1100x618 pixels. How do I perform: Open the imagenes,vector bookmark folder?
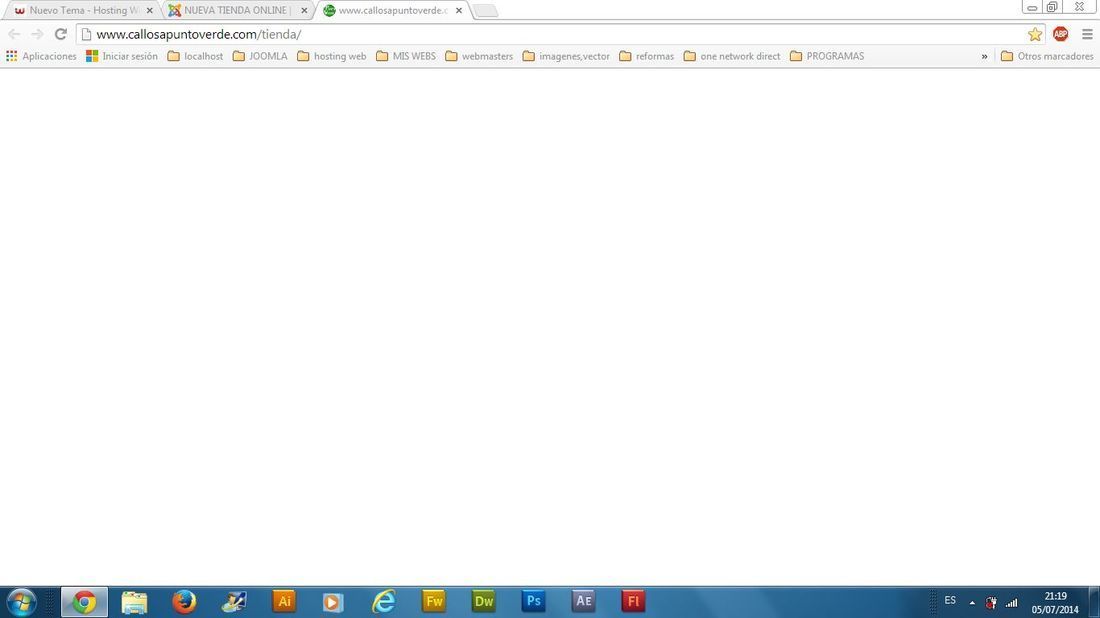click(x=566, y=56)
